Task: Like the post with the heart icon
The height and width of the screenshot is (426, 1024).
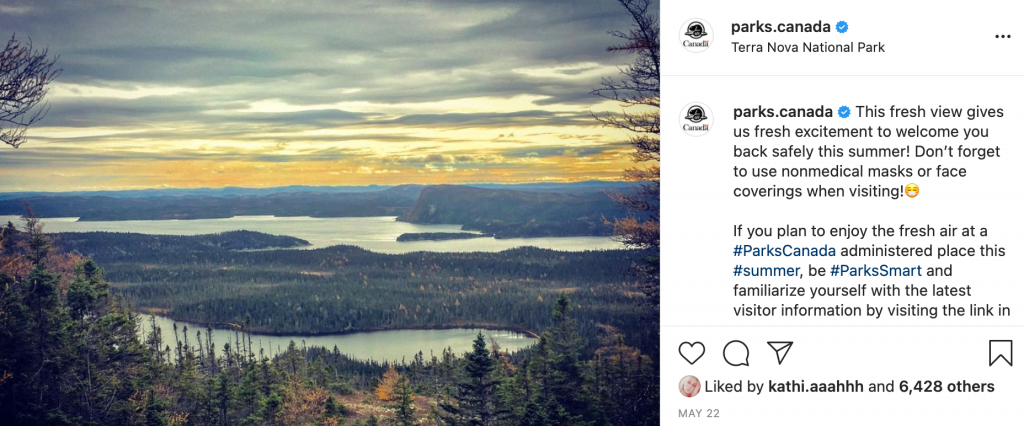Action: pyautogui.click(x=692, y=353)
